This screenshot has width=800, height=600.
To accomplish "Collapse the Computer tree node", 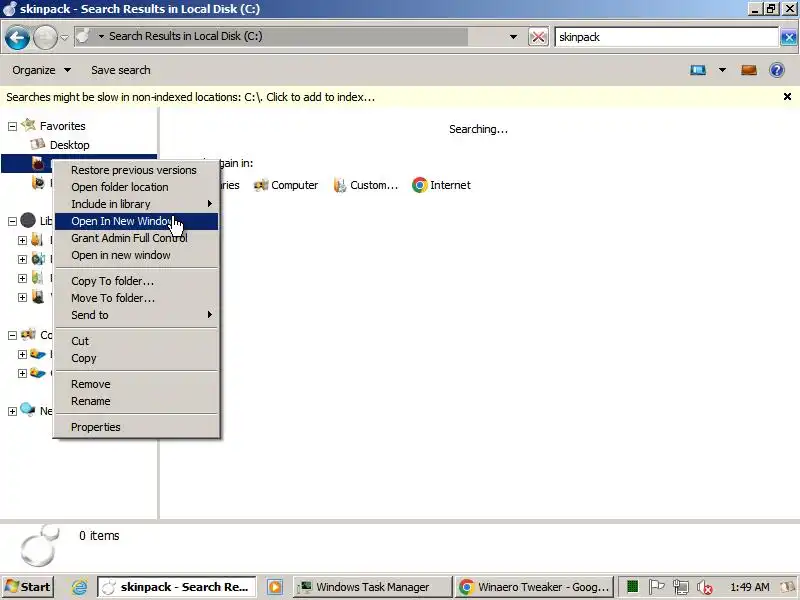I will coord(12,335).
